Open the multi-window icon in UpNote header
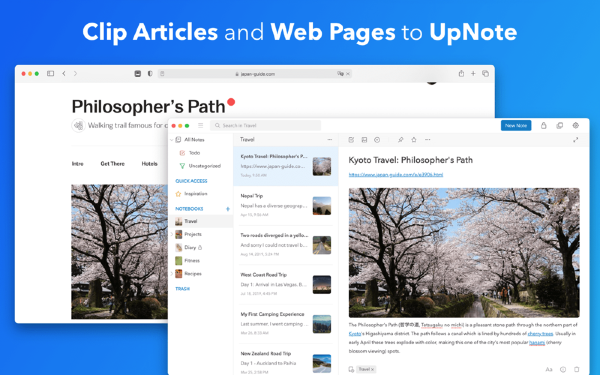This screenshot has width=600, height=375. (x=559, y=126)
